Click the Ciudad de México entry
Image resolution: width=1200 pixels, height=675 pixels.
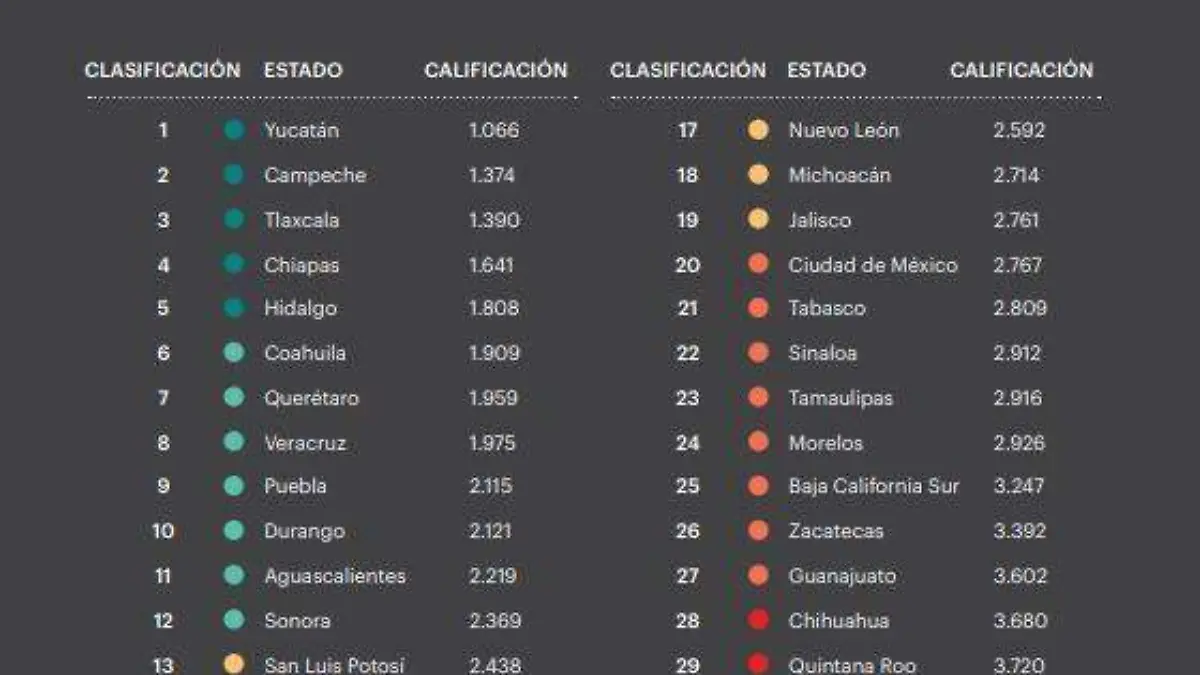click(x=873, y=265)
